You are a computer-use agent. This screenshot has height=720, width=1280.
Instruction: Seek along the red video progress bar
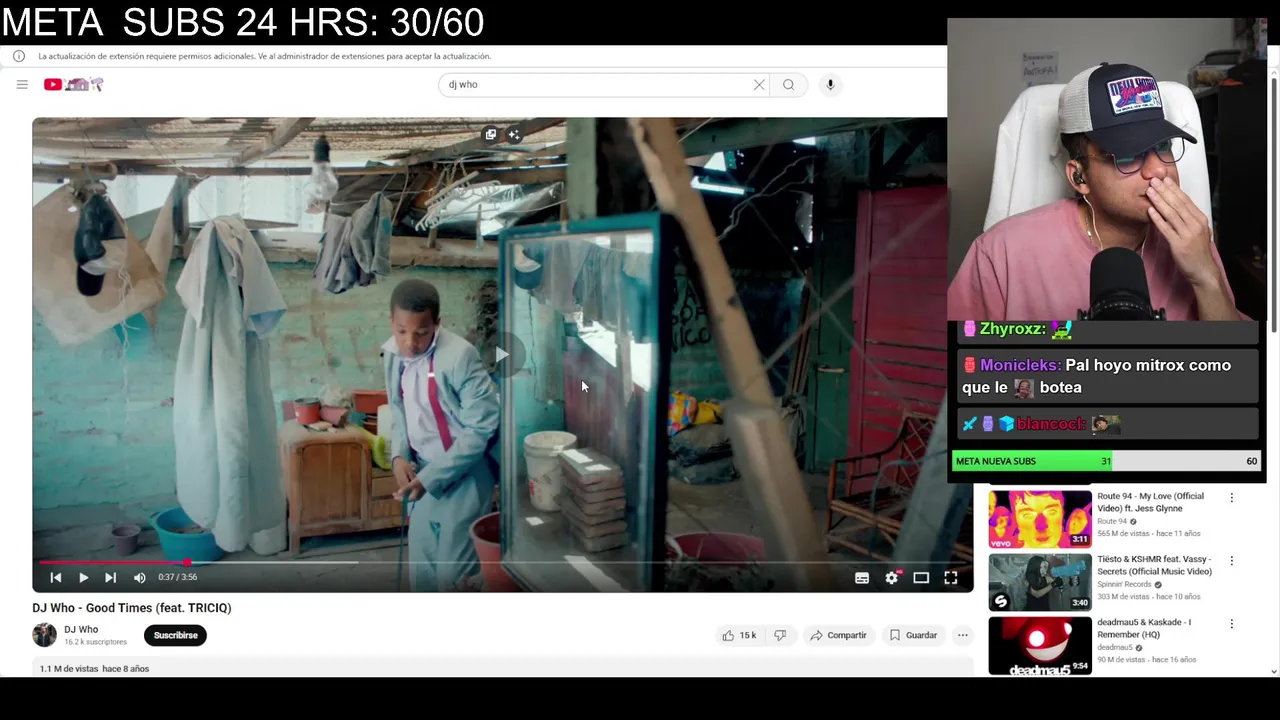coord(502,563)
